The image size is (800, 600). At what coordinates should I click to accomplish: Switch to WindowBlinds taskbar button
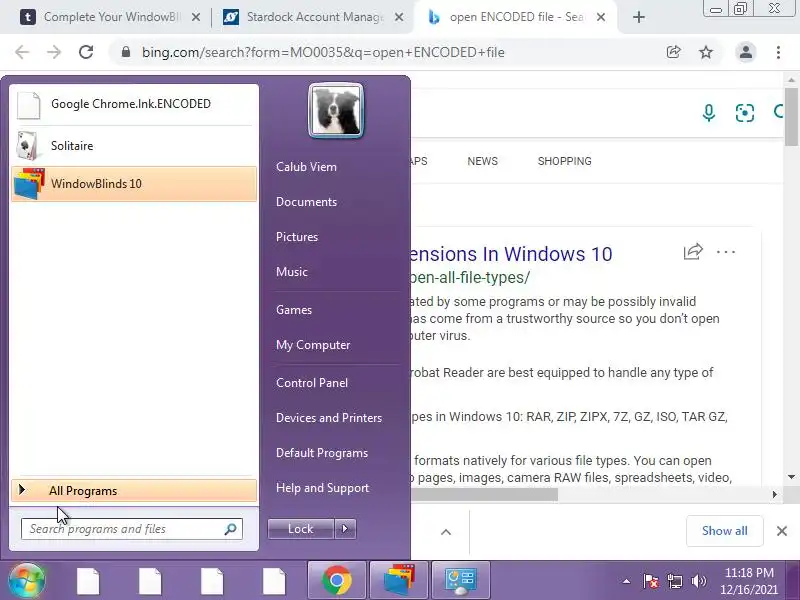[x=399, y=581]
